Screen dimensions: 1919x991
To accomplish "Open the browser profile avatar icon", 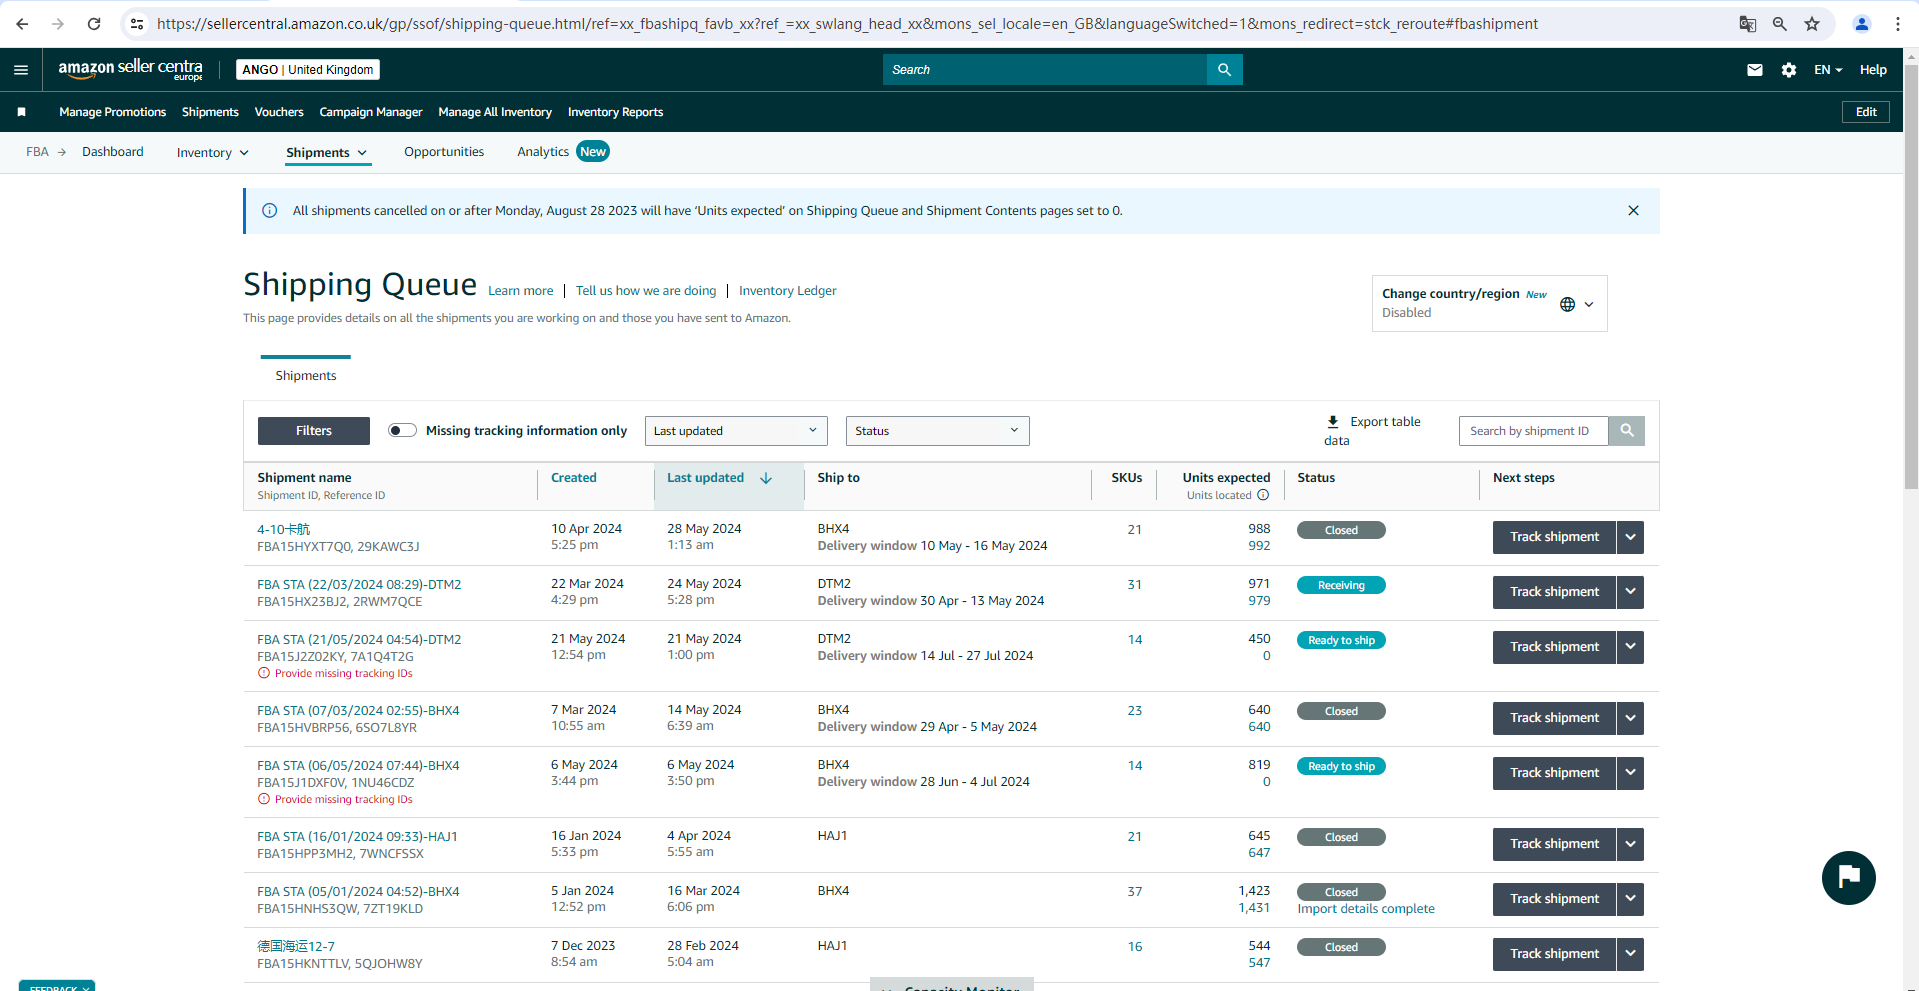I will tap(1862, 24).
